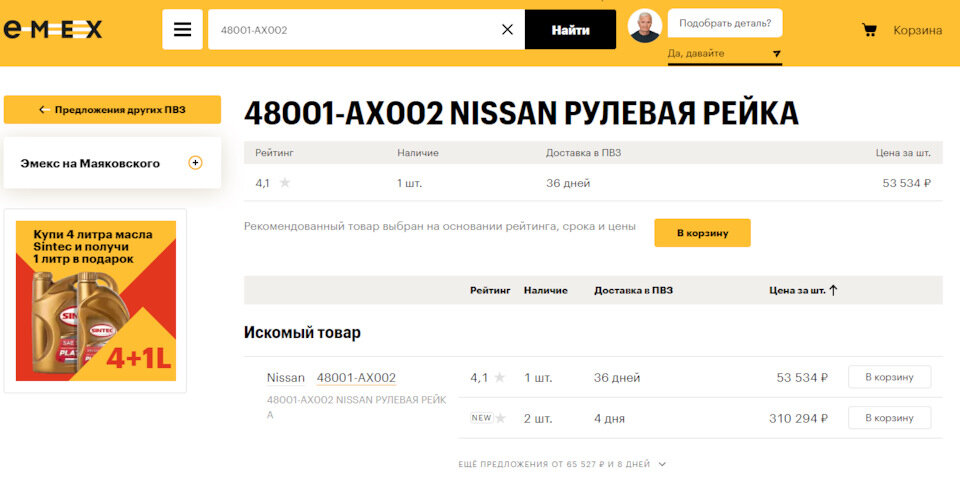960x480 pixels.
Task: Click the emex logo
Action: pos(53,29)
